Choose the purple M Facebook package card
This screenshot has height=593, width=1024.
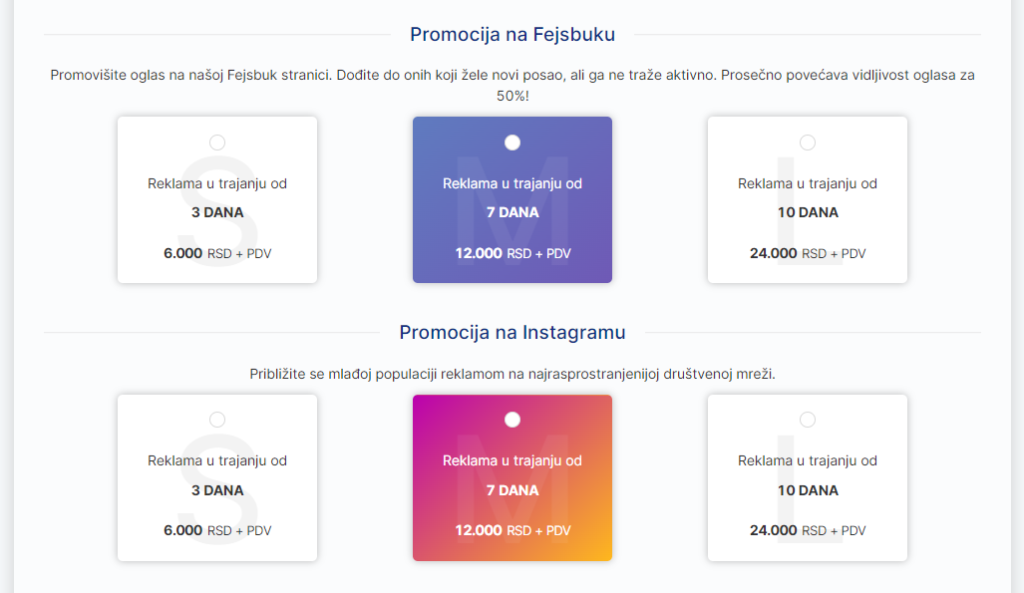point(512,200)
